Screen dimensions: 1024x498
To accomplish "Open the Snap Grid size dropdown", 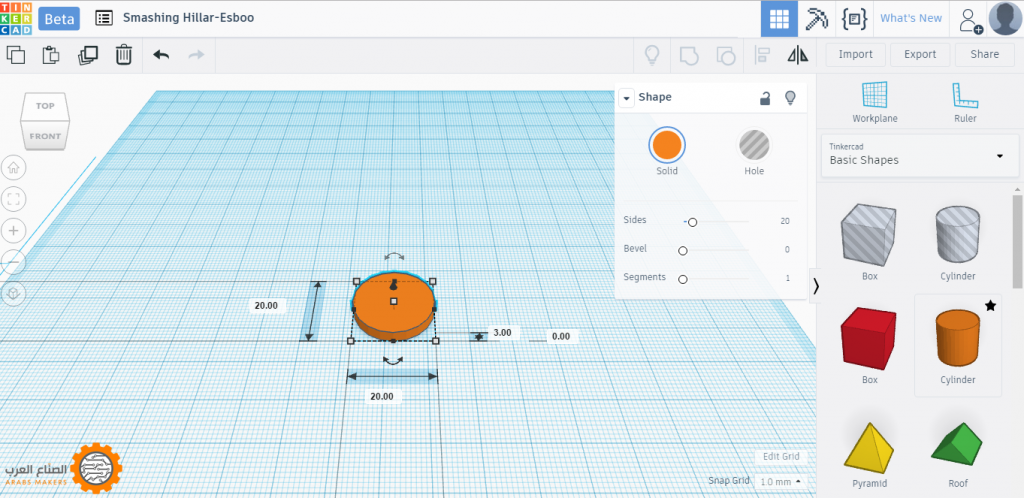I will click(780, 481).
